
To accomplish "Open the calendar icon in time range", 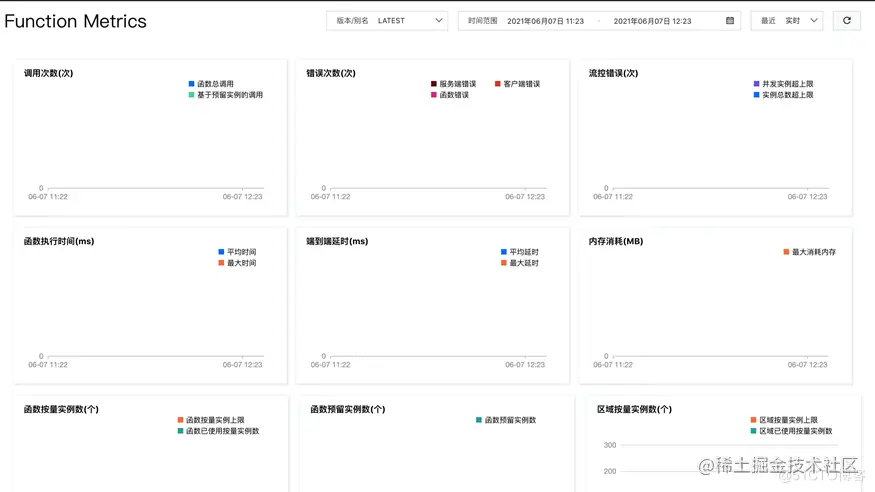I will (729, 21).
